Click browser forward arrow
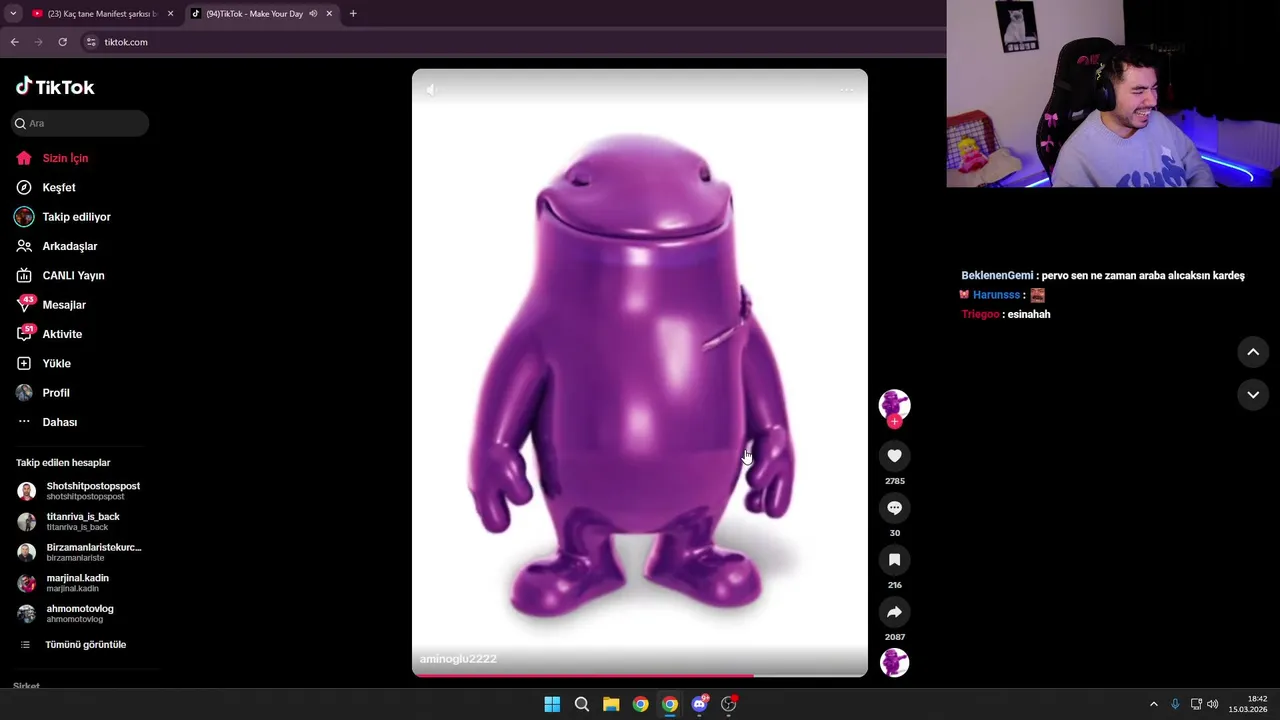This screenshot has width=1280, height=720. point(38,42)
